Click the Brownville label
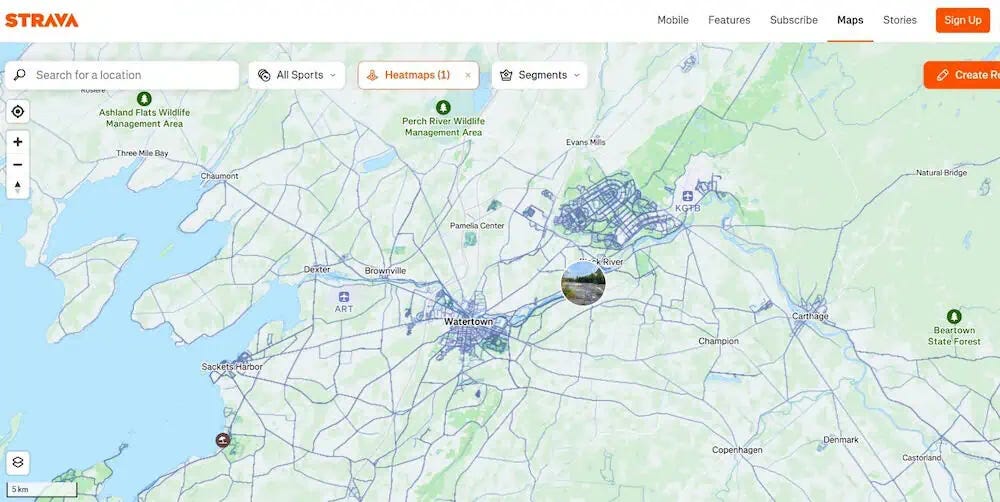Screen dimensions: 1000x502 pyautogui.click(x=385, y=271)
